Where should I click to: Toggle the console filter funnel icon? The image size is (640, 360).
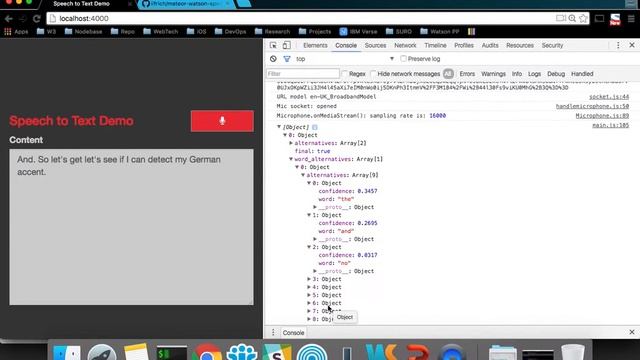pyautogui.click(x=287, y=59)
